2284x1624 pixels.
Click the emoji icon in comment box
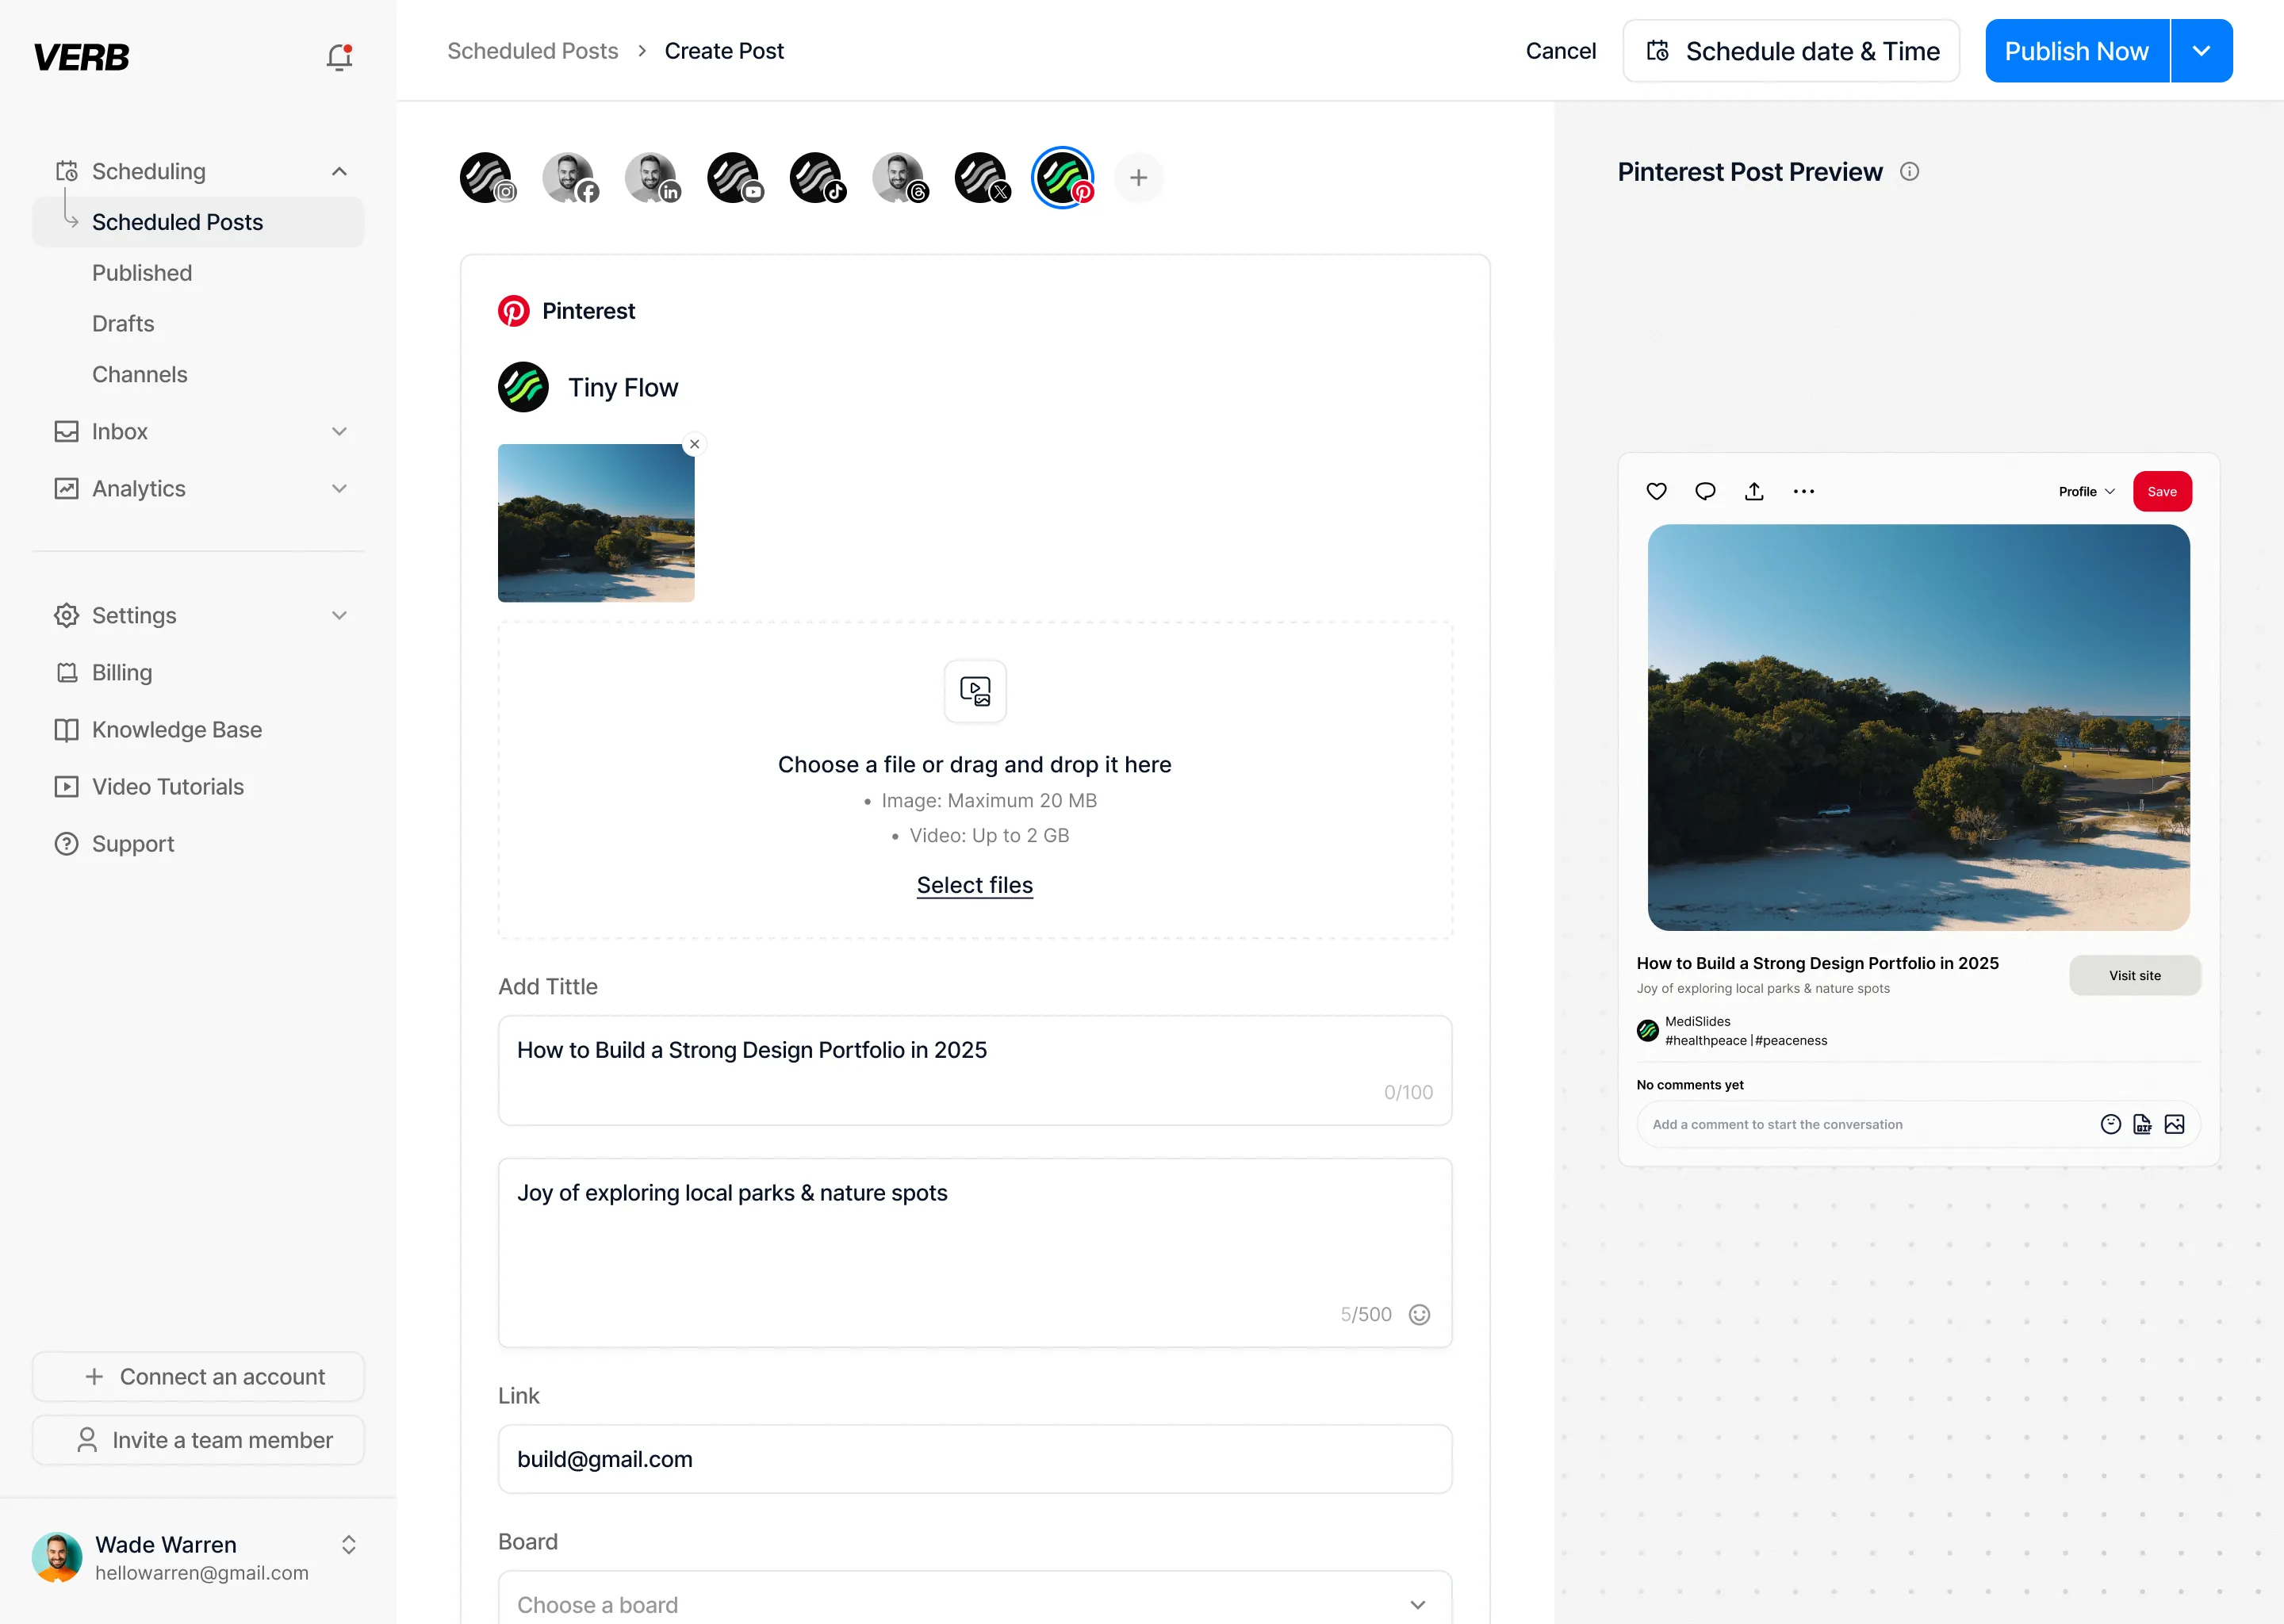pyautogui.click(x=2110, y=1124)
